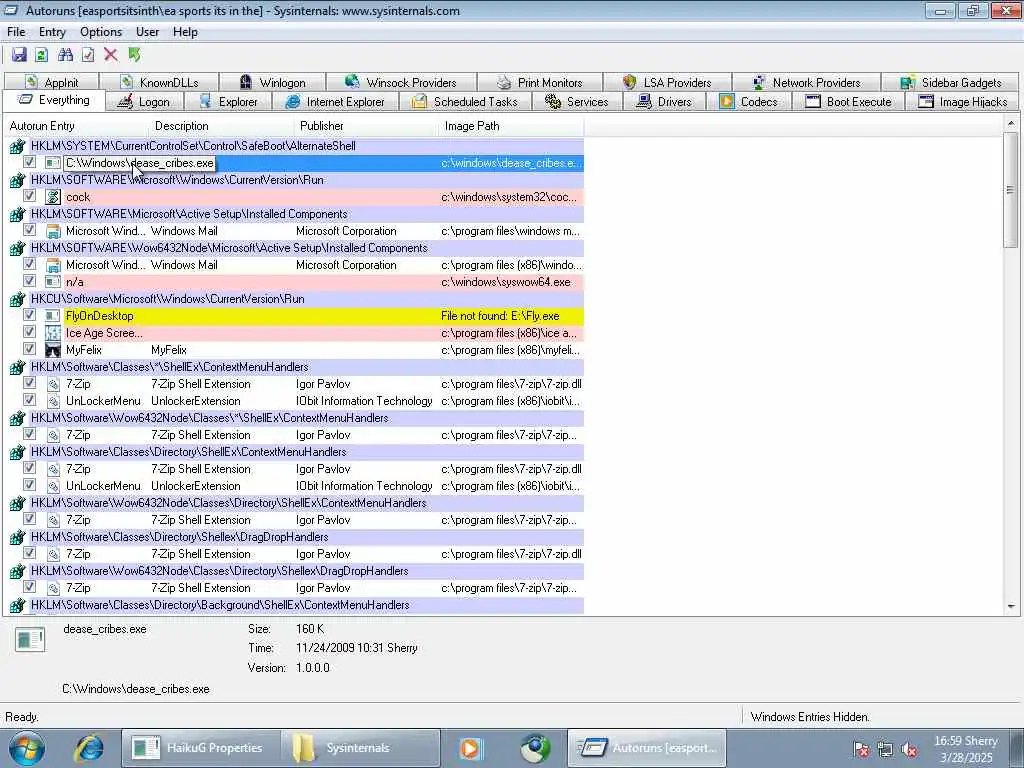Click the Properties toolbar icon

point(88,55)
